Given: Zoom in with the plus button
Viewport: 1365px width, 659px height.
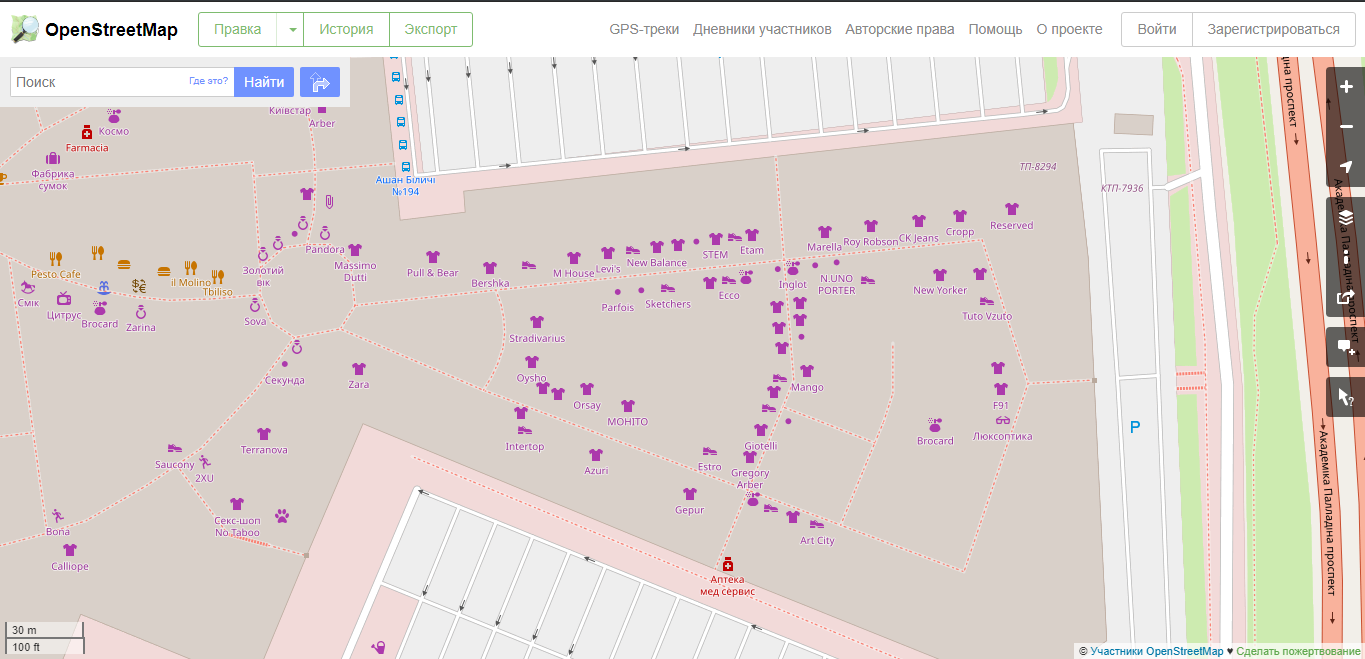Looking at the screenshot, I should 1346,87.
